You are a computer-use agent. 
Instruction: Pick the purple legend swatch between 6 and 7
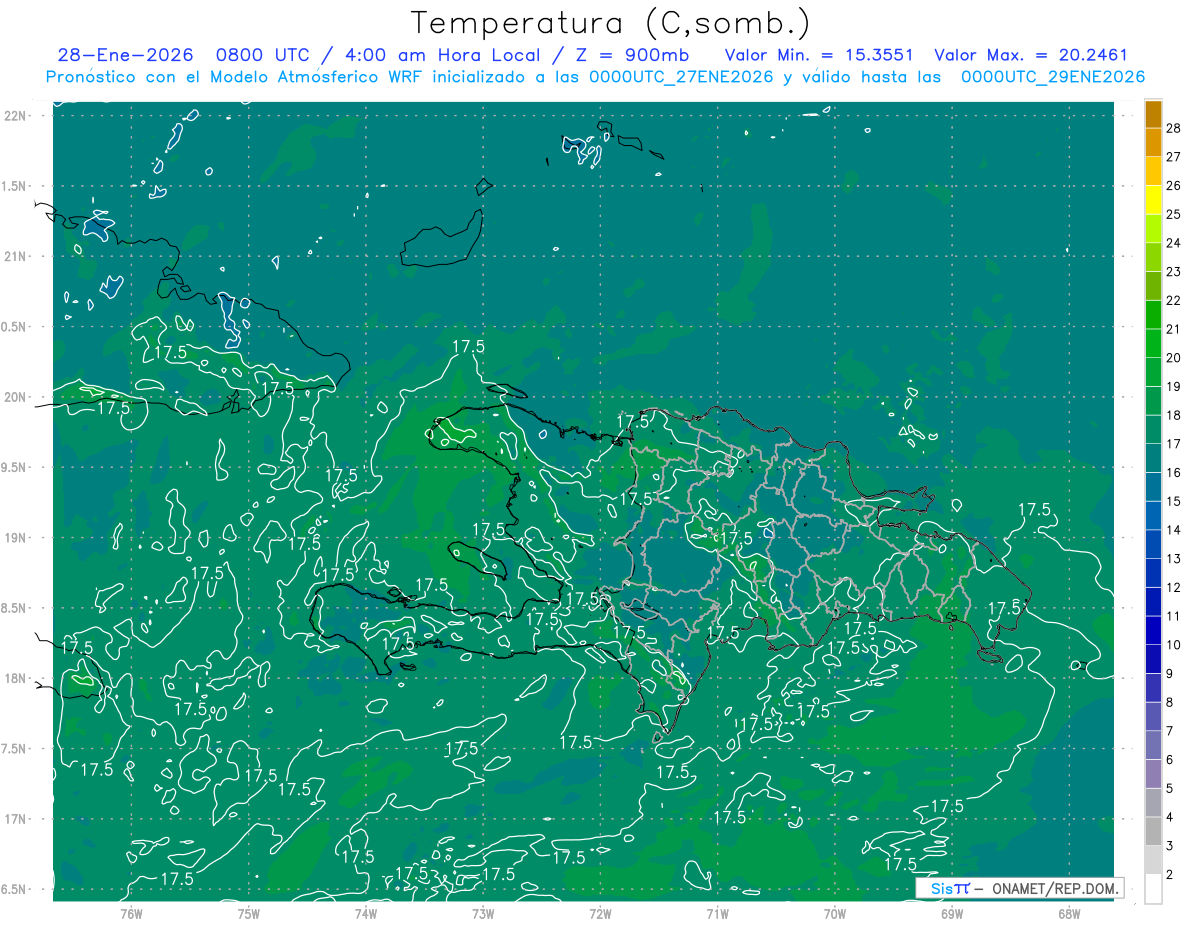click(1153, 746)
